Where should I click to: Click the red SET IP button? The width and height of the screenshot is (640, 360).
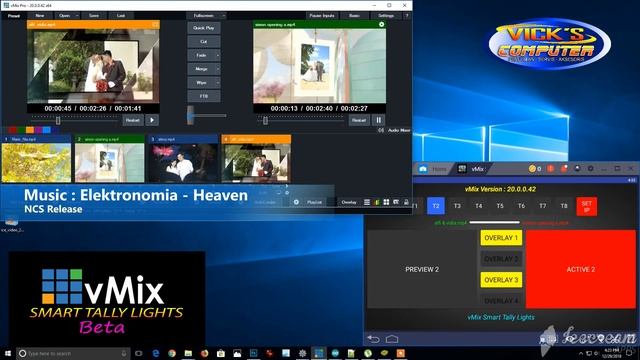tap(587, 206)
